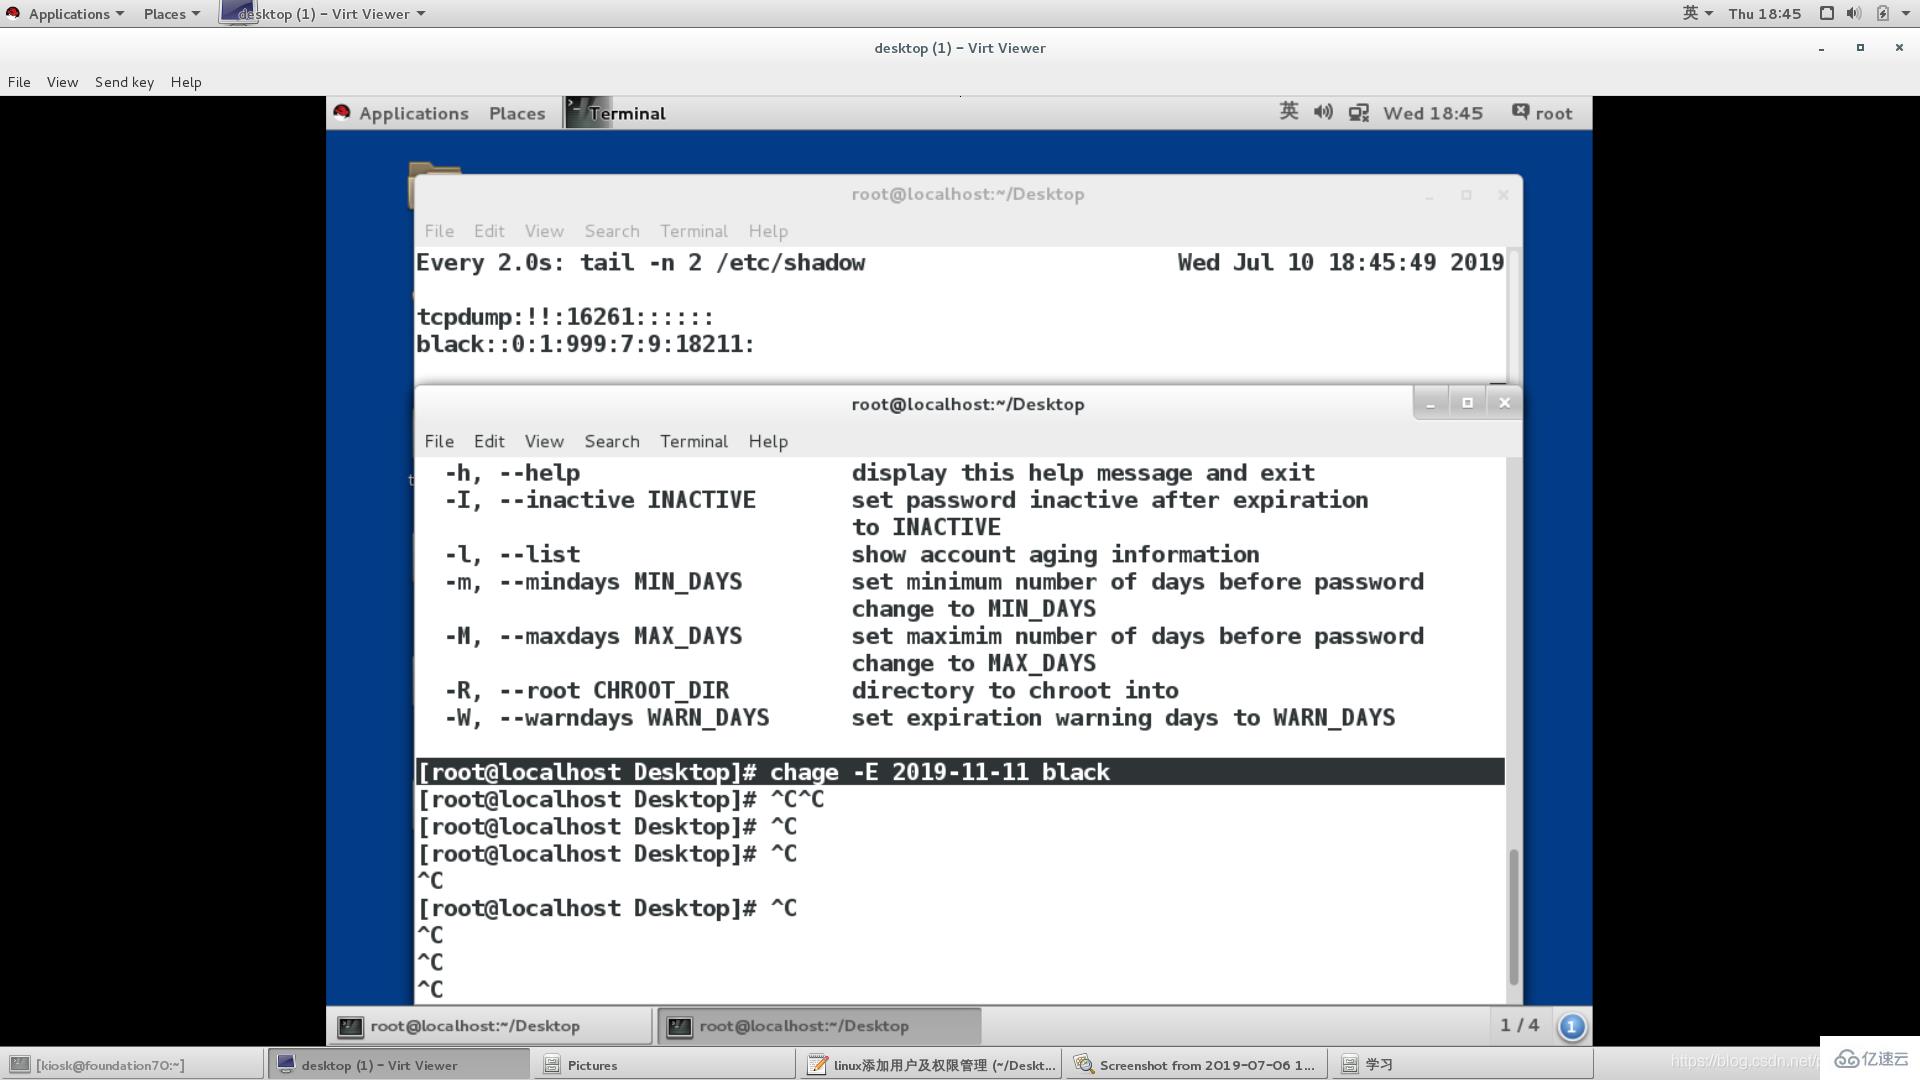Open Help menu in Virt Viewer menu bar

point(185,80)
